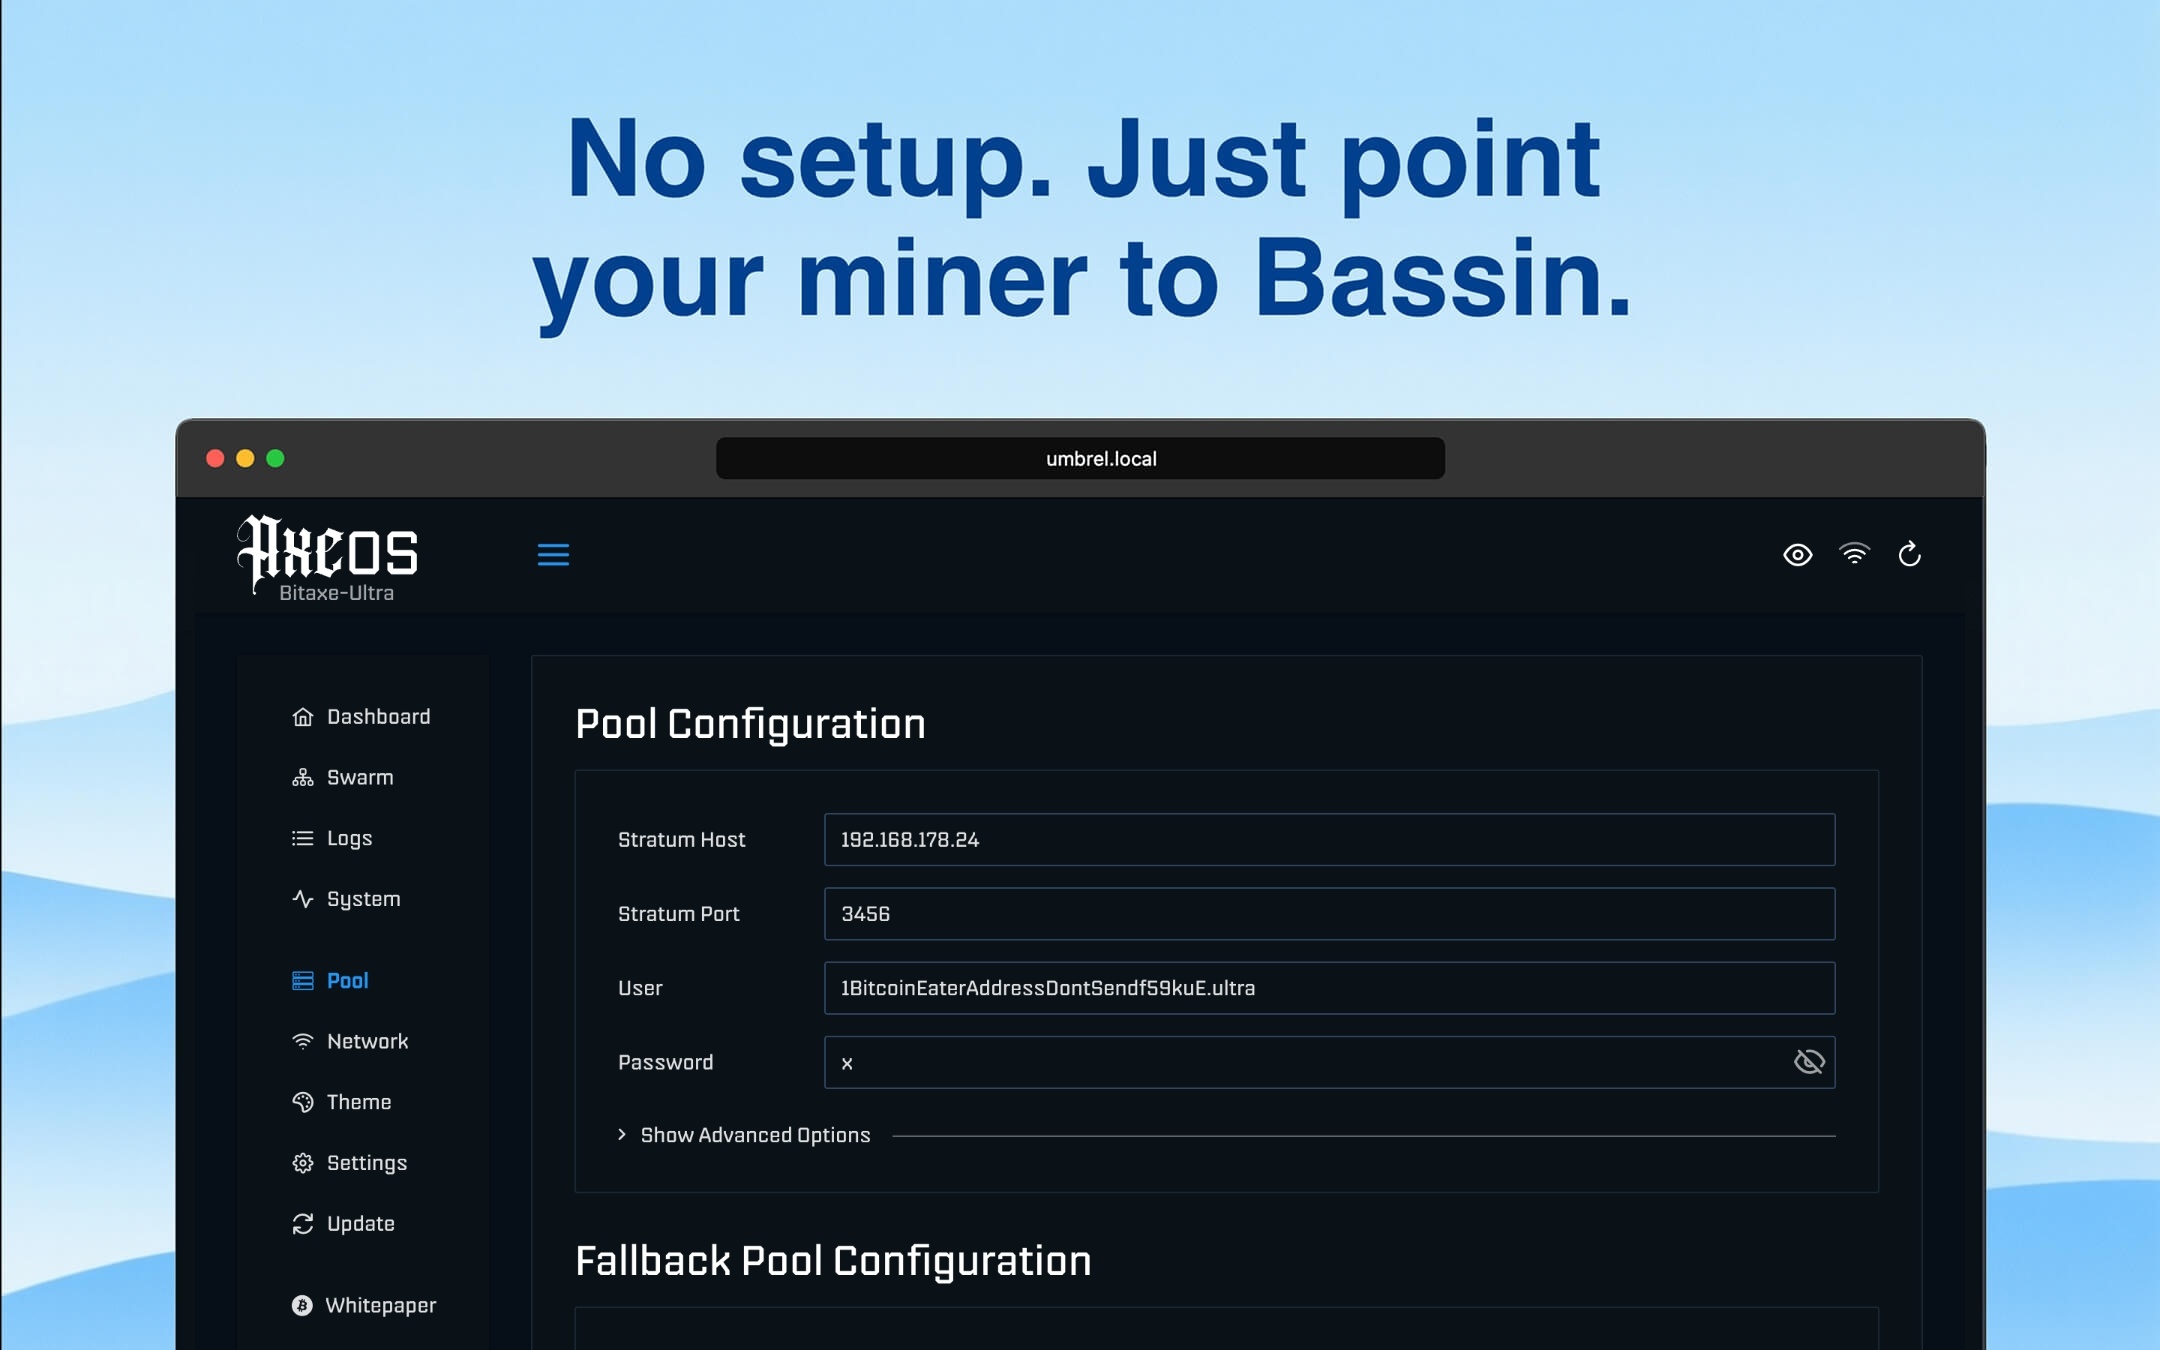Viewport: 2160px width, 1350px height.
Task: View miner Logs via the list icon
Action: 303,838
